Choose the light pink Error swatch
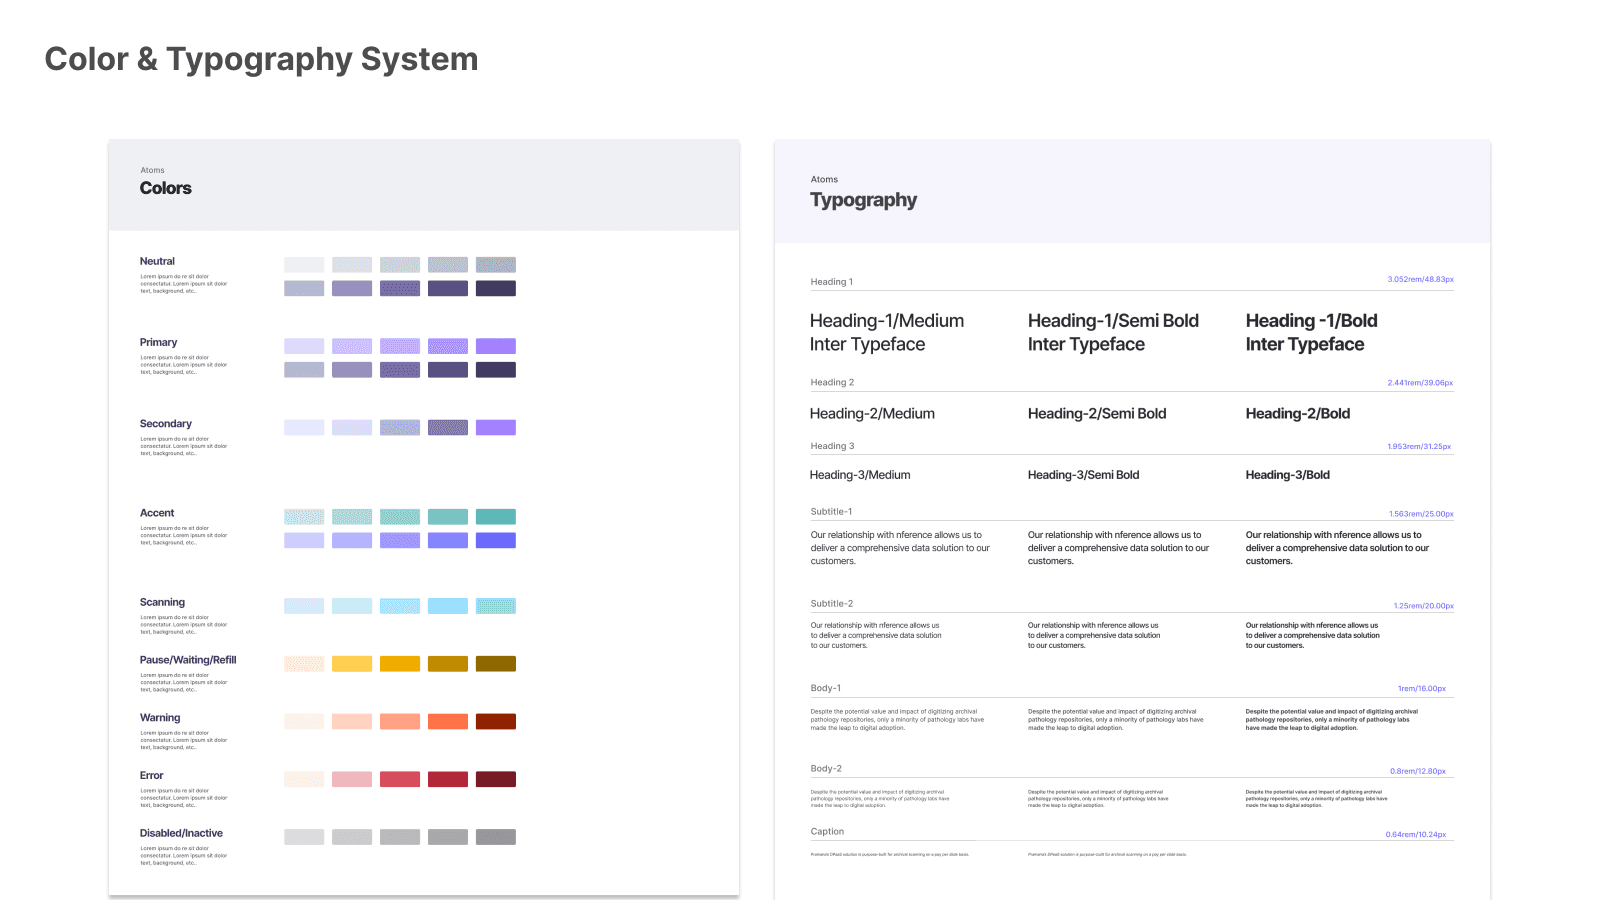The height and width of the screenshot is (900, 1600). [x=352, y=779]
